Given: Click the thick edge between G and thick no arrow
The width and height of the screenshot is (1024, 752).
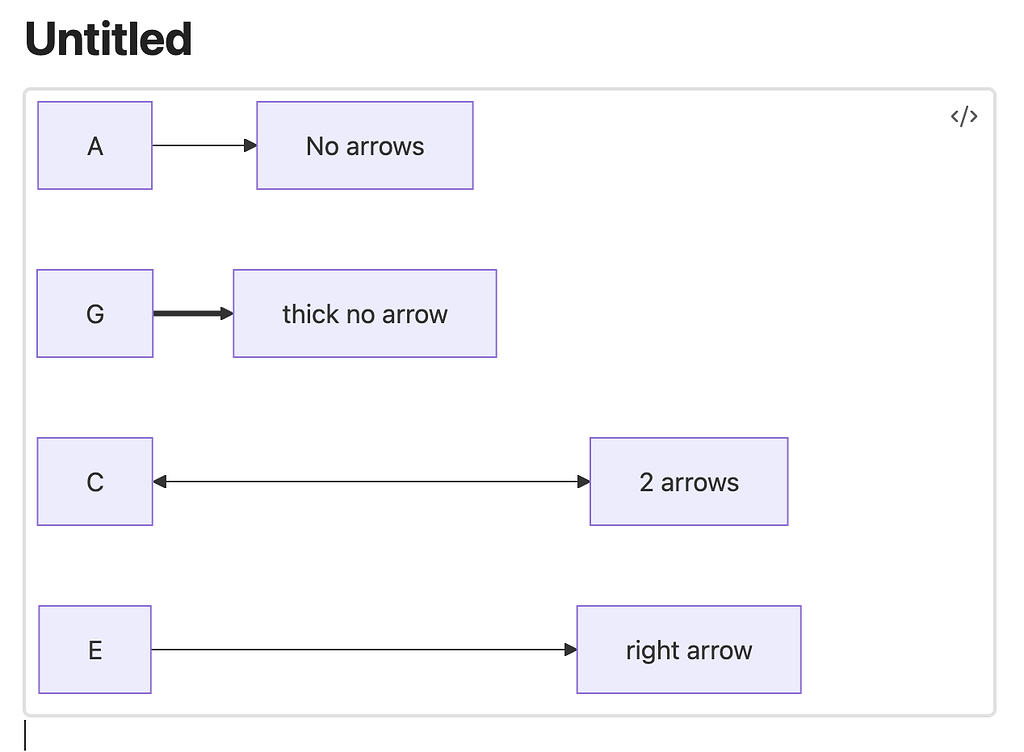Looking at the screenshot, I should [x=192, y=313].
